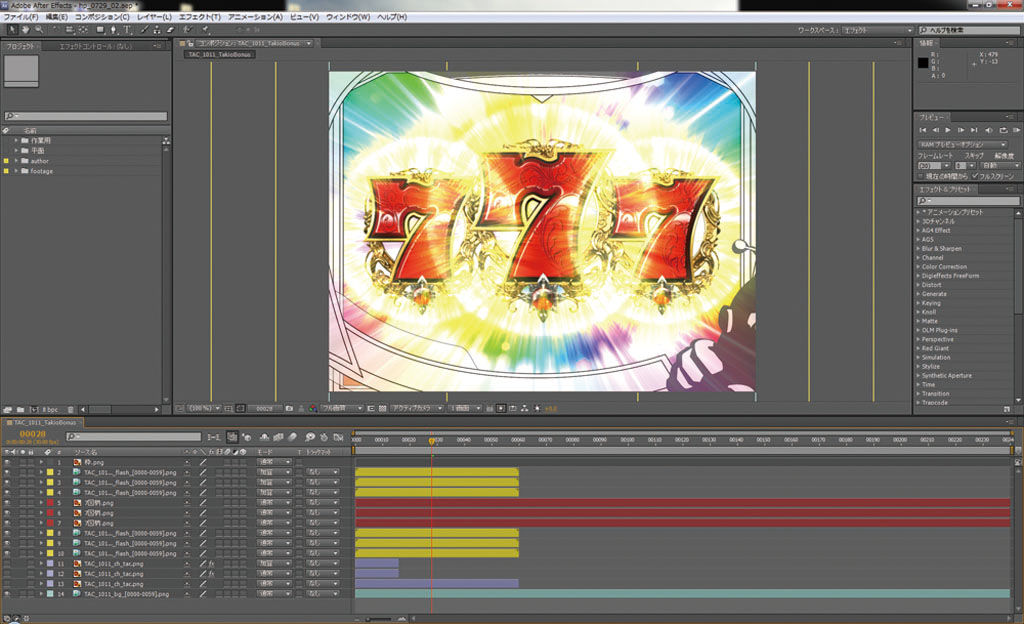Image resolution: width=1024 pixels, height=624 pixels.
Task: Click the snapshot camera icon in viewer
Action: pyautogui.click(x=289, y=409)
